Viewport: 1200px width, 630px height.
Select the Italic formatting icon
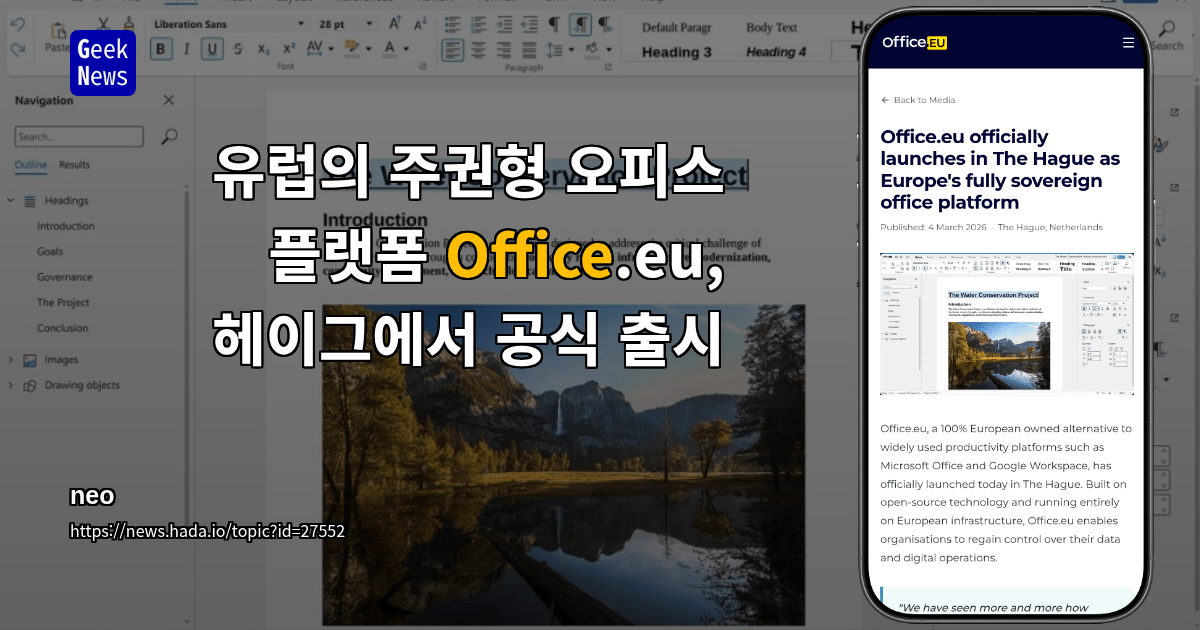click(187, 47)
